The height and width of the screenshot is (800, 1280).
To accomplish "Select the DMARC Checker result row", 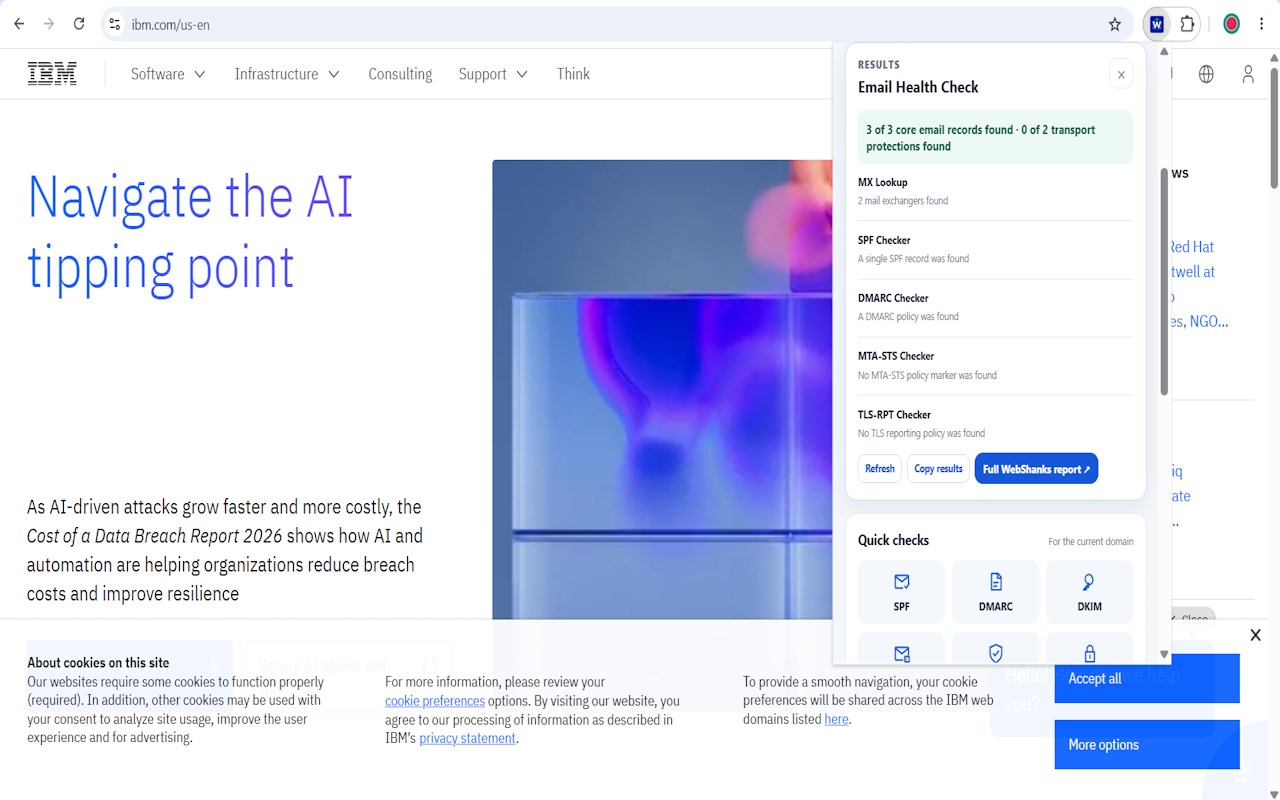I will [995, 307].
